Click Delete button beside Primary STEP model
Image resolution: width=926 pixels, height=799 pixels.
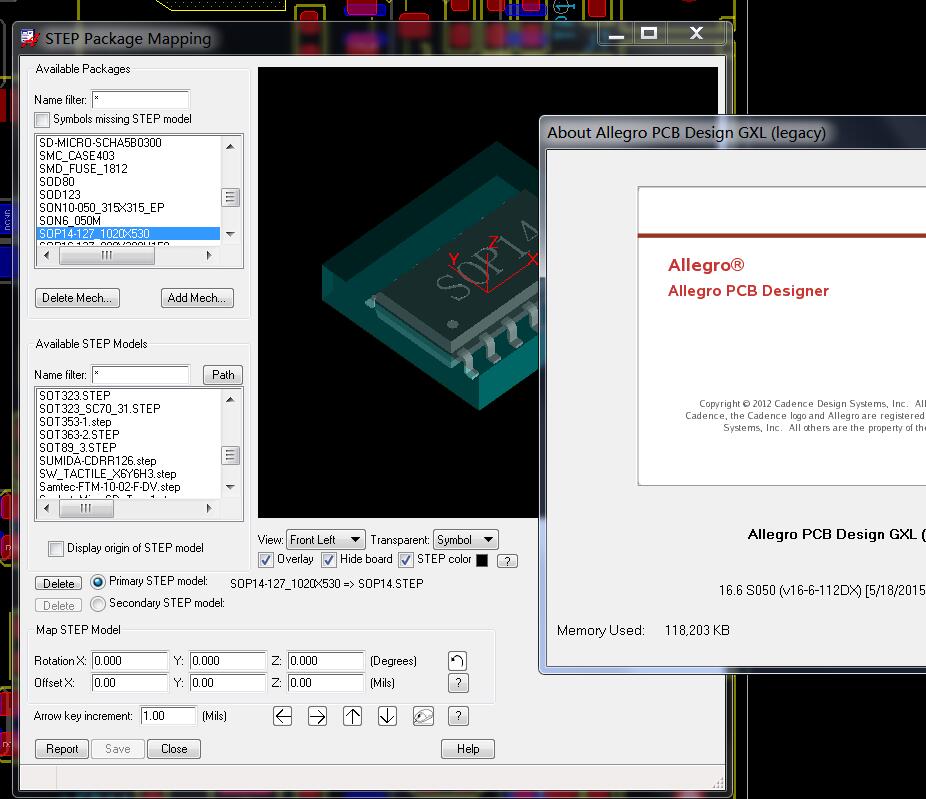point(58,583)
